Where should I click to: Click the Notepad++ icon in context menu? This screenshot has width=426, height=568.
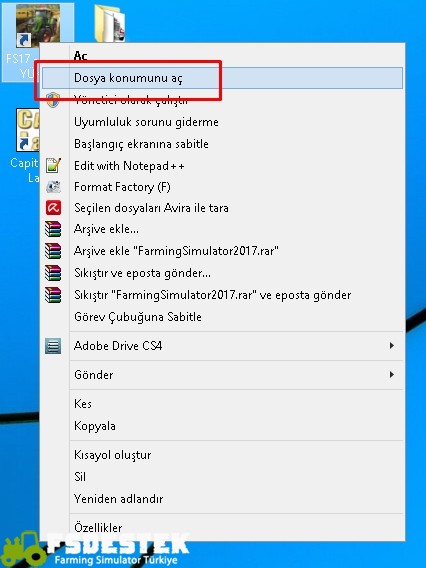click(x=53, y=166)
